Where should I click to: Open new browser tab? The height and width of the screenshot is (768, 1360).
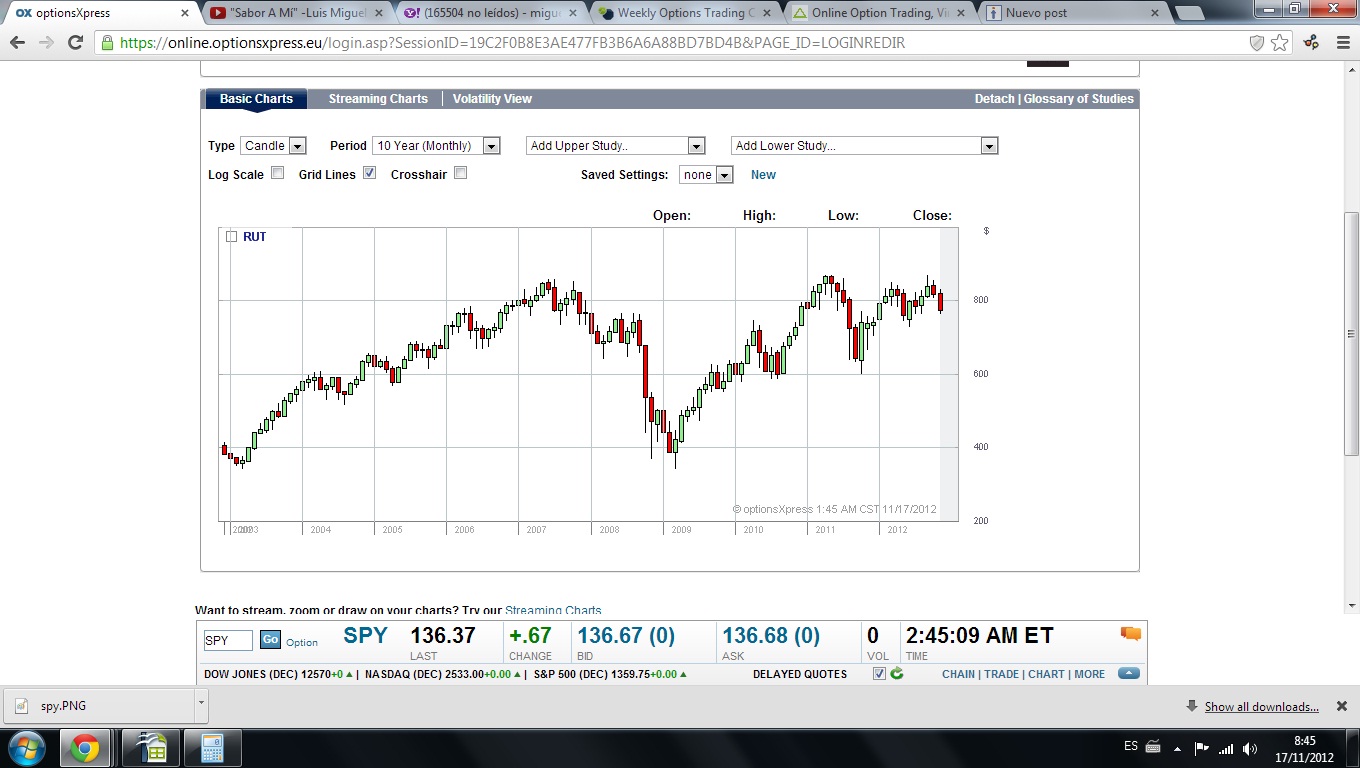tap(1188, 13)
